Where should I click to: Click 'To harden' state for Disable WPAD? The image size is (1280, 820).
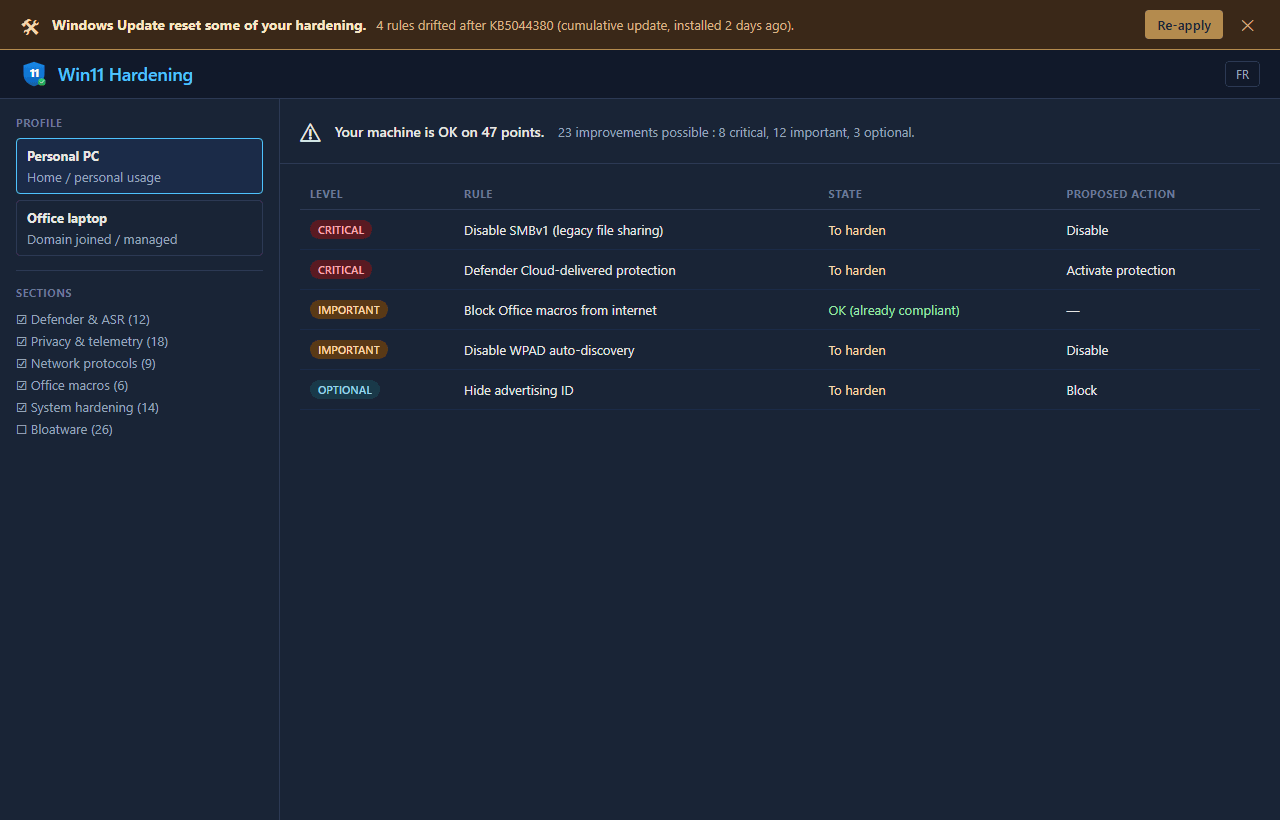point(857,350)
